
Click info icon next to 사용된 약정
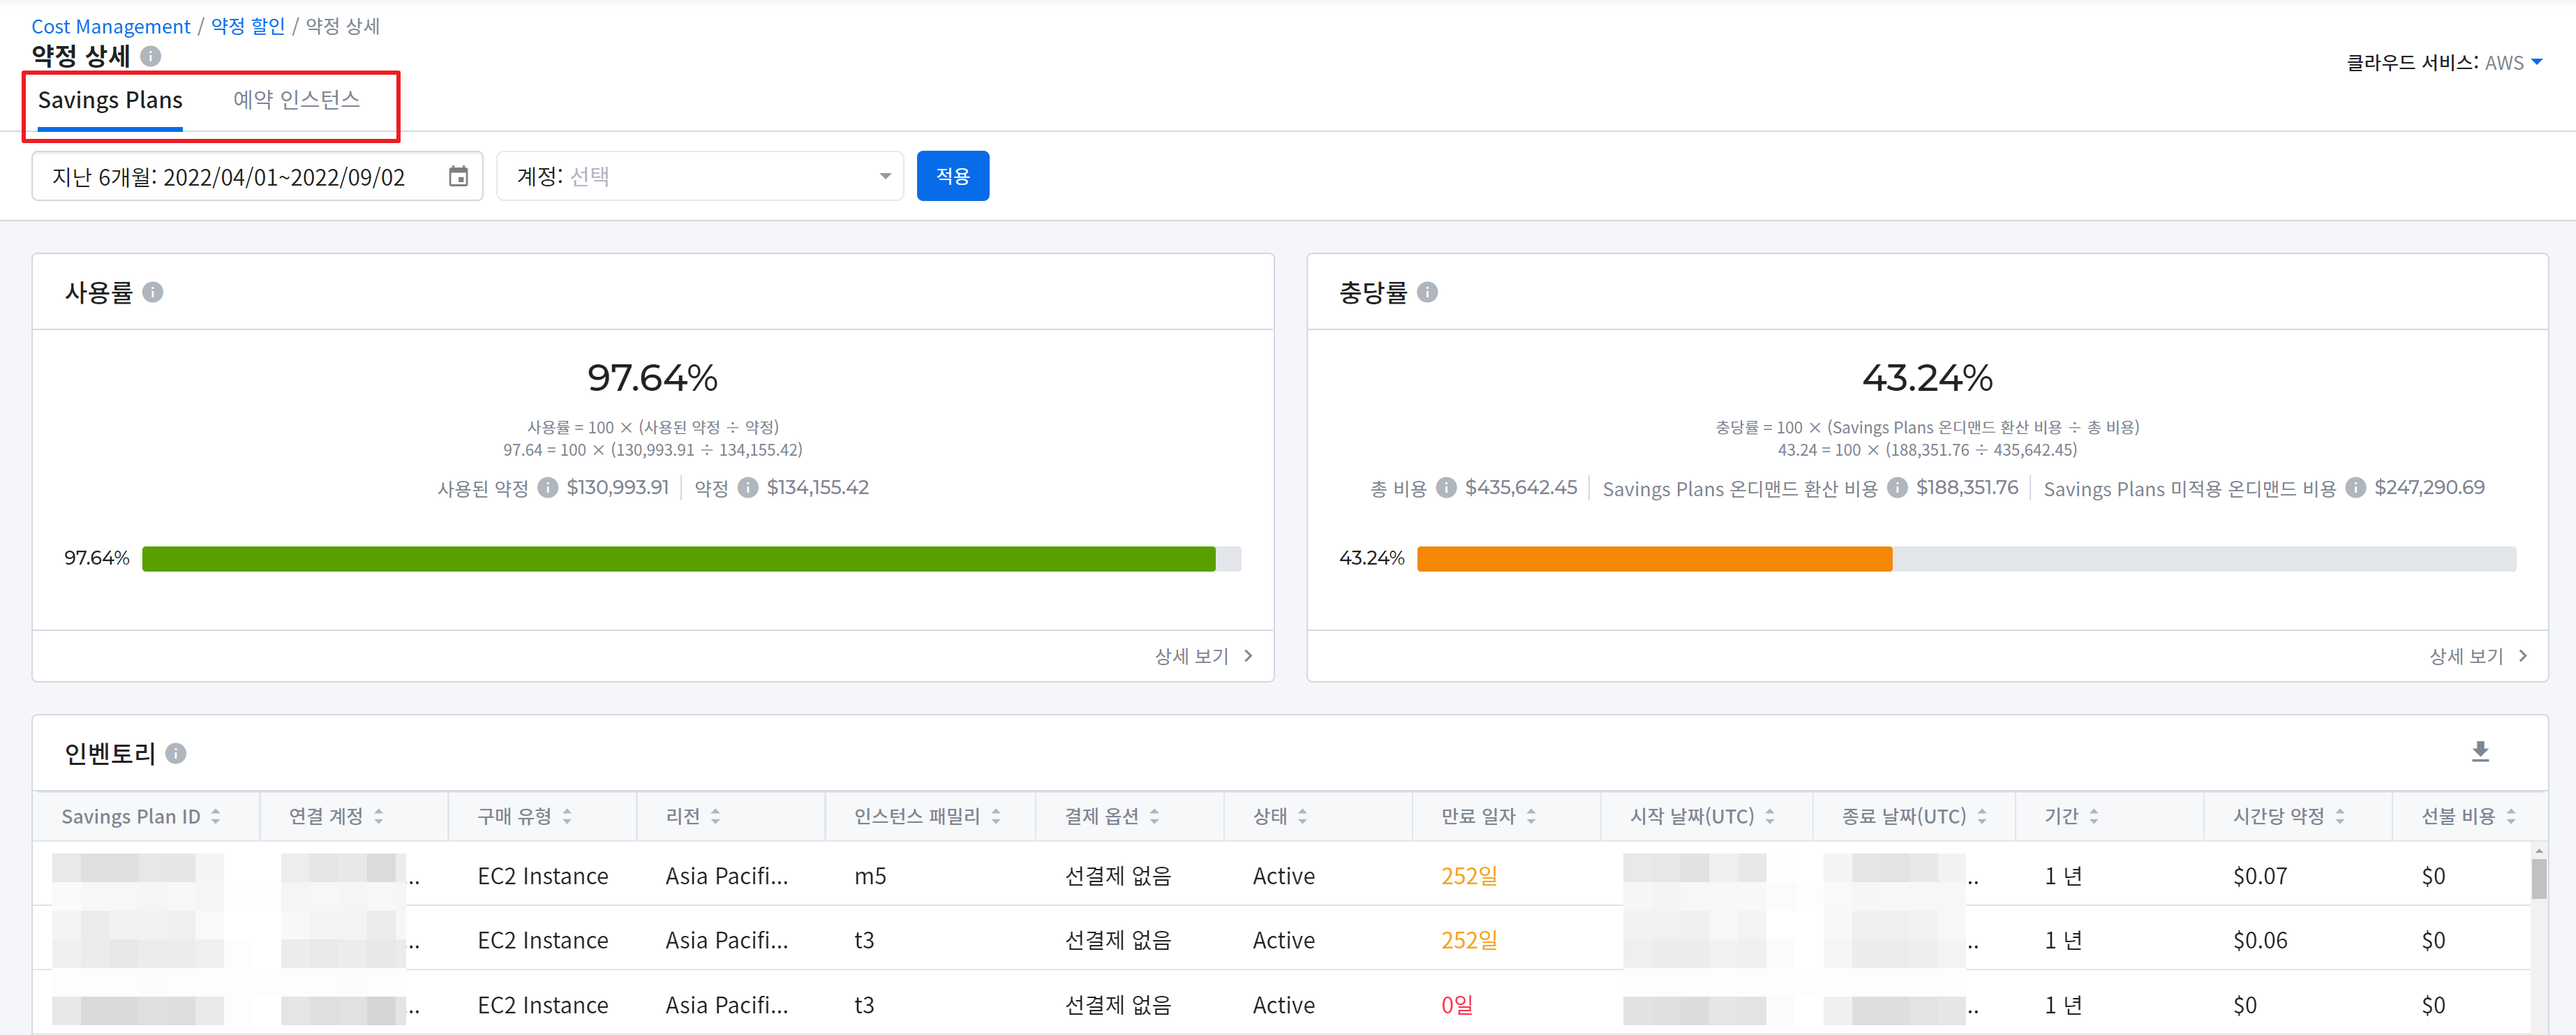point(547,488)
